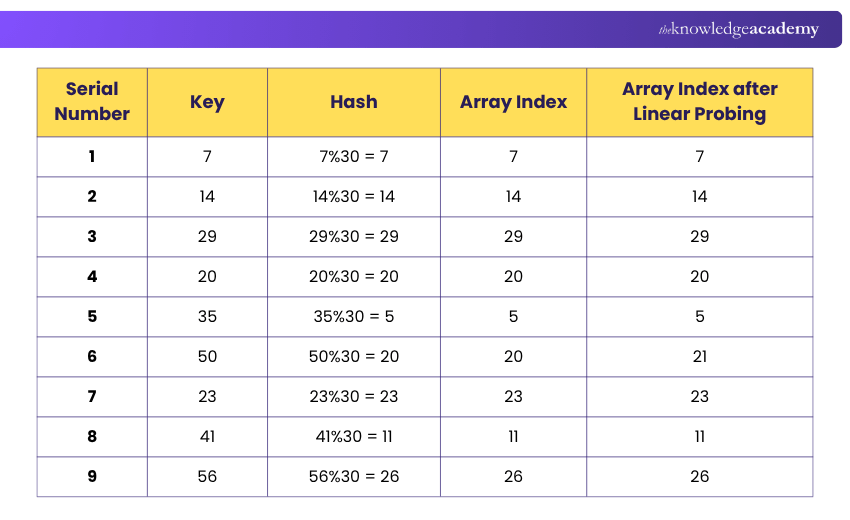The image size is (850, 520).
Task: Pick Array Index cell for key 23
Action: click(x=513, y=396)
